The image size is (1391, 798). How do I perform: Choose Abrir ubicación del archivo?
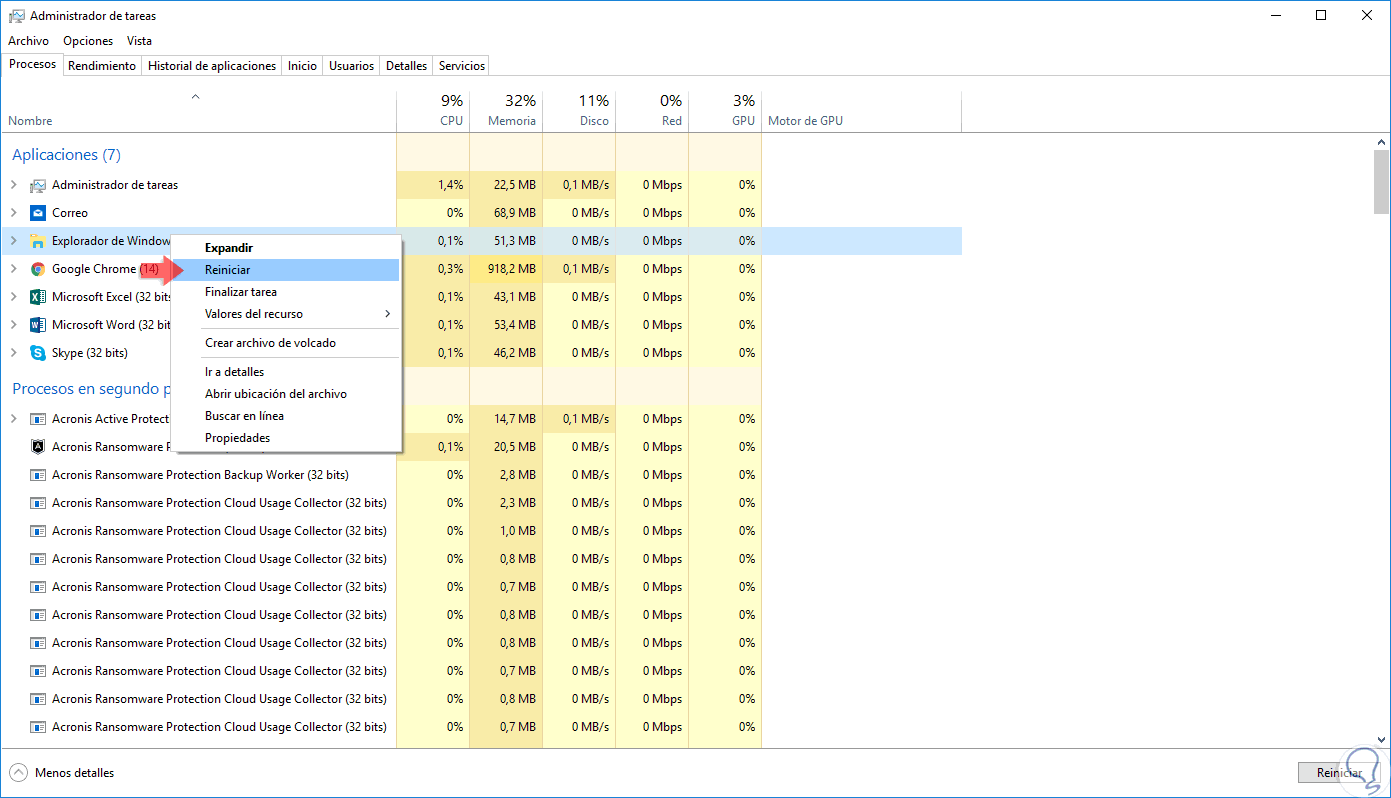pos(286,394)
